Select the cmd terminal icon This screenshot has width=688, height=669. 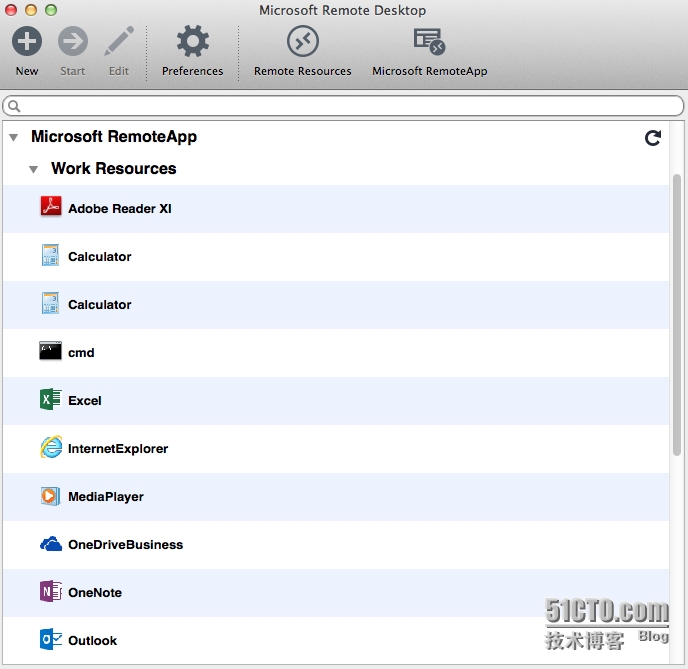50,351
